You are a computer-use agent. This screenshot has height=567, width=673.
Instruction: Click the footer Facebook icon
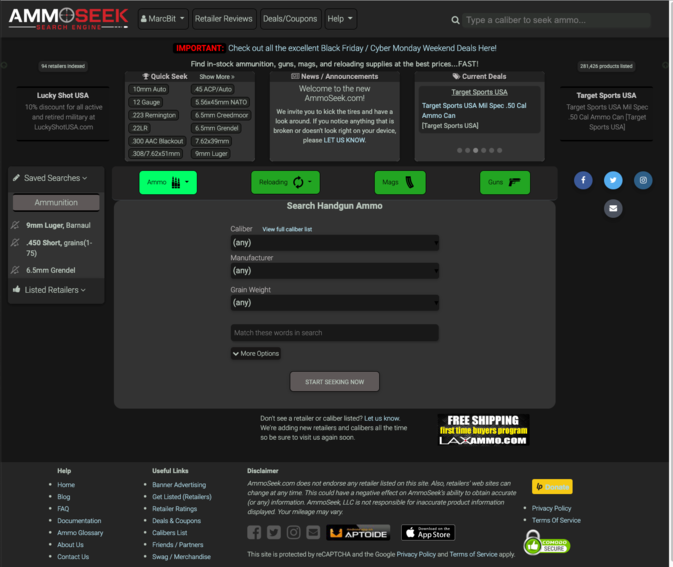coord(254,533)
